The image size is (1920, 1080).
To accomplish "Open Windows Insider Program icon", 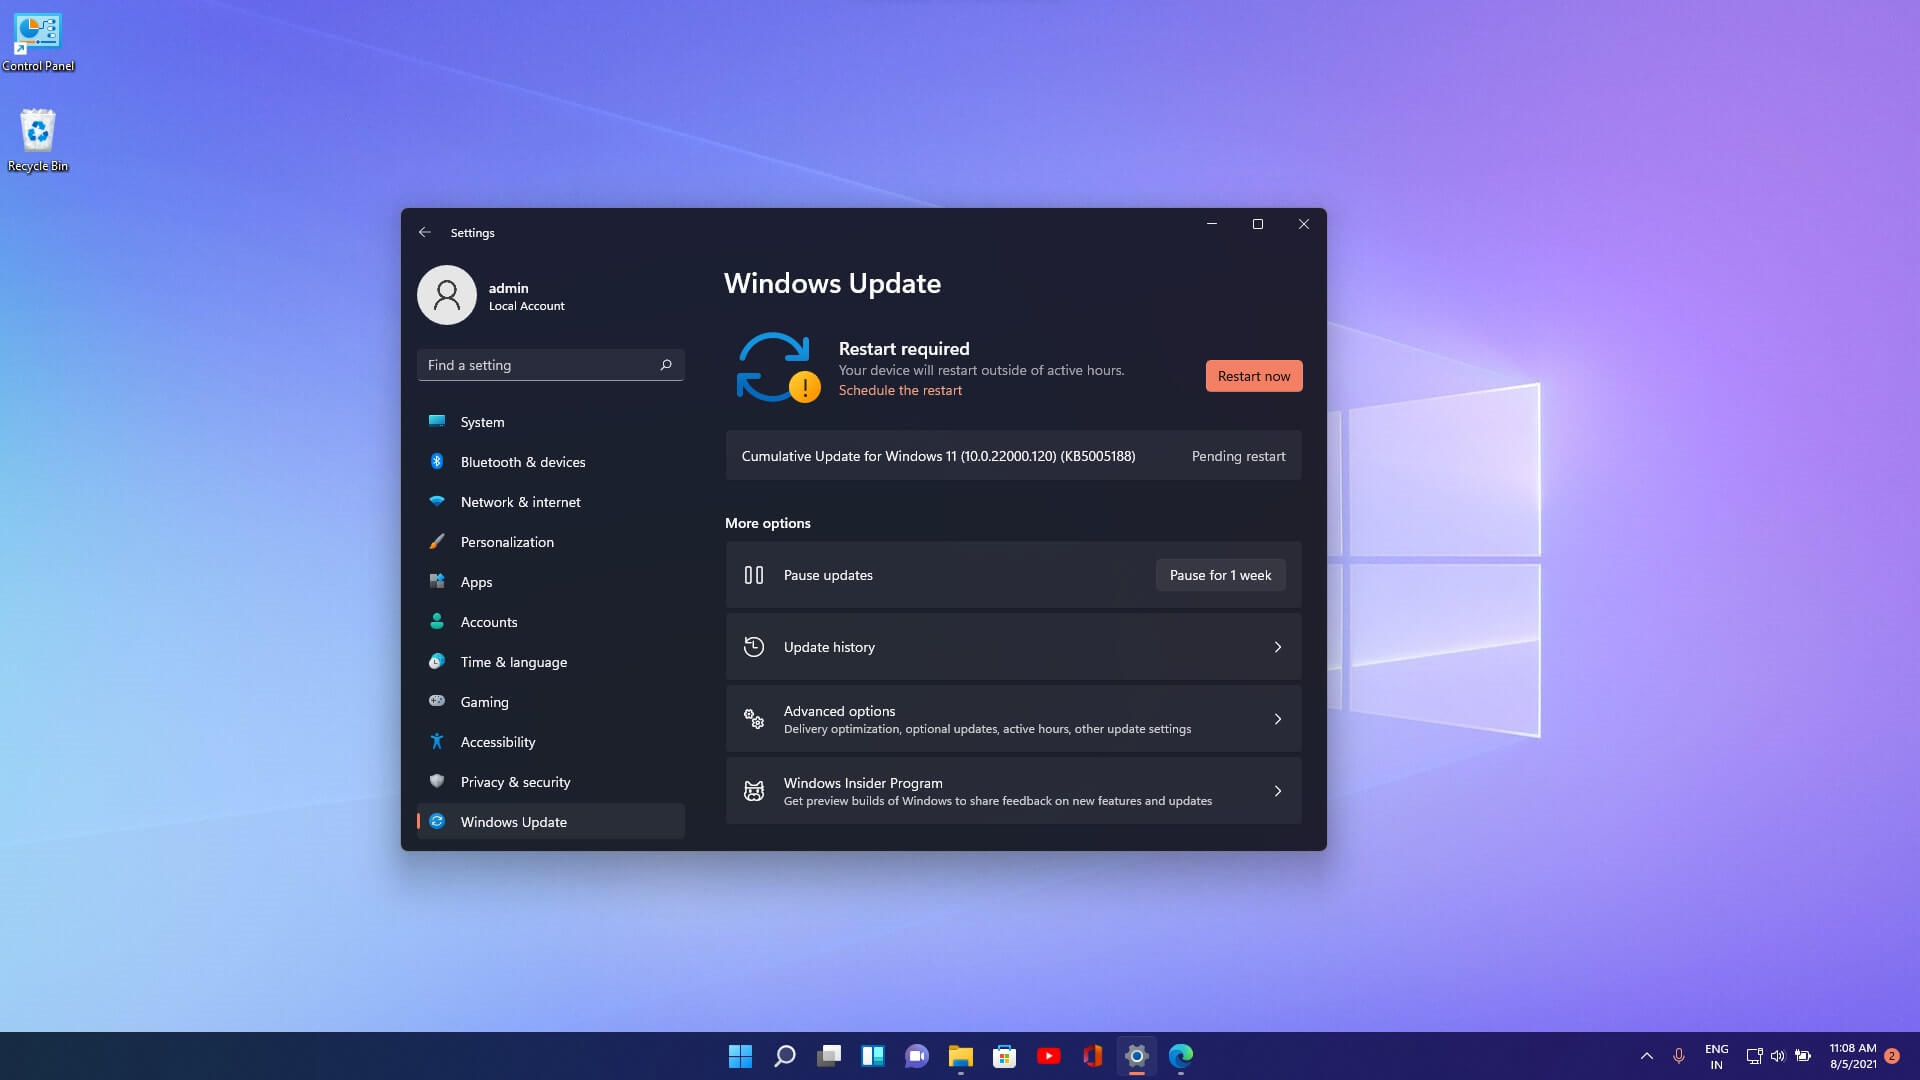I will (753, 790).
